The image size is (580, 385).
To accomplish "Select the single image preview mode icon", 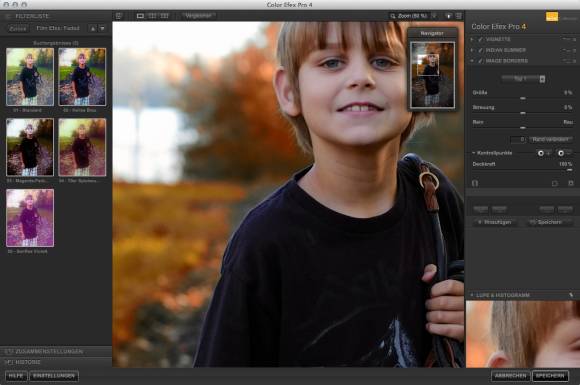I will (x=140, y=16).
